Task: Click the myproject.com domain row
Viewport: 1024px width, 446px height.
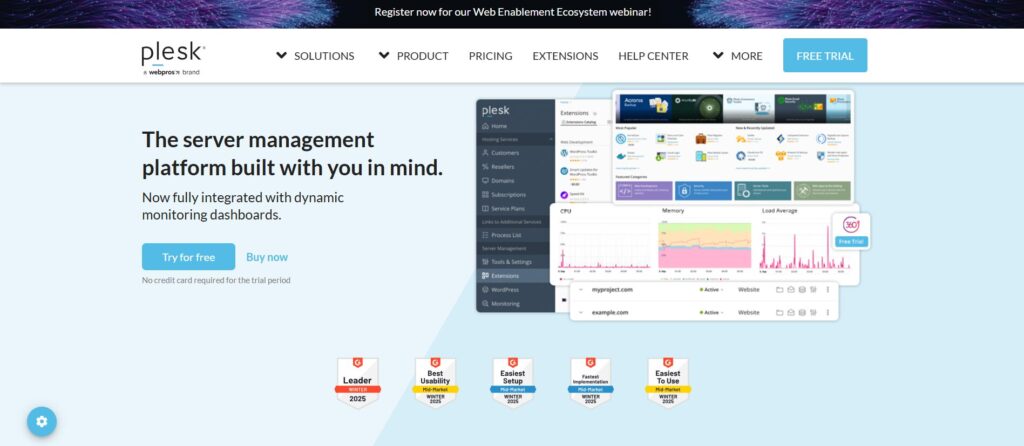Action: tap(704, 289)
